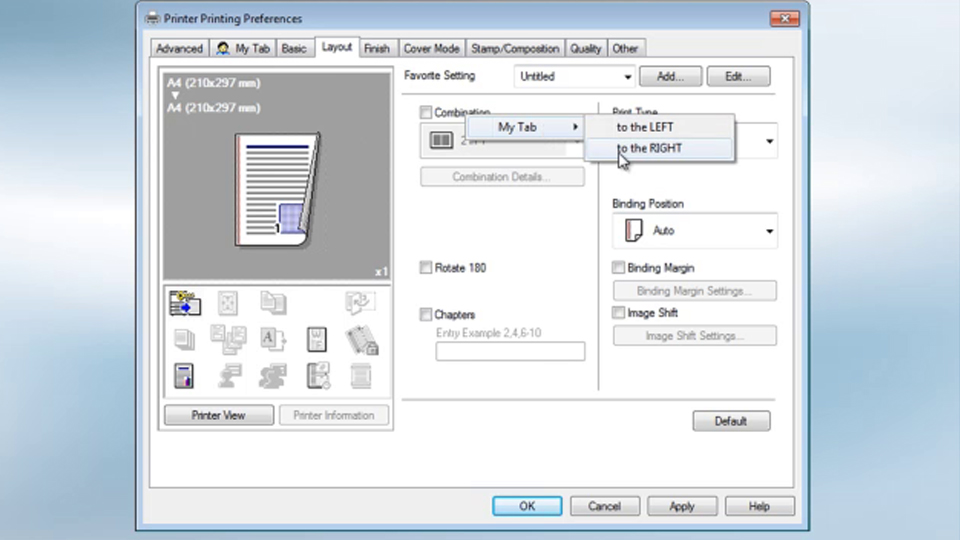The width and height of the screenshot is (960, 540).
Task: Click the Printer View button
Action: (x=218, y=415)
